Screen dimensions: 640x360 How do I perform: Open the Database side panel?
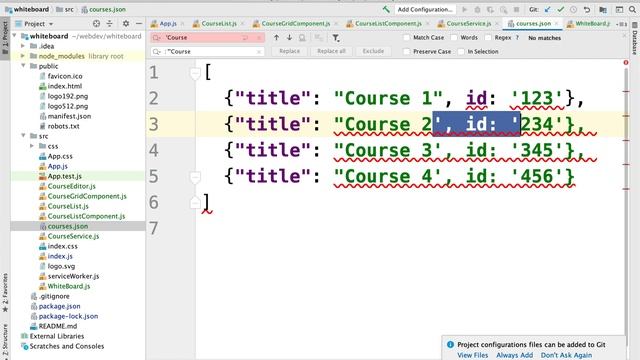pos(635,39)
